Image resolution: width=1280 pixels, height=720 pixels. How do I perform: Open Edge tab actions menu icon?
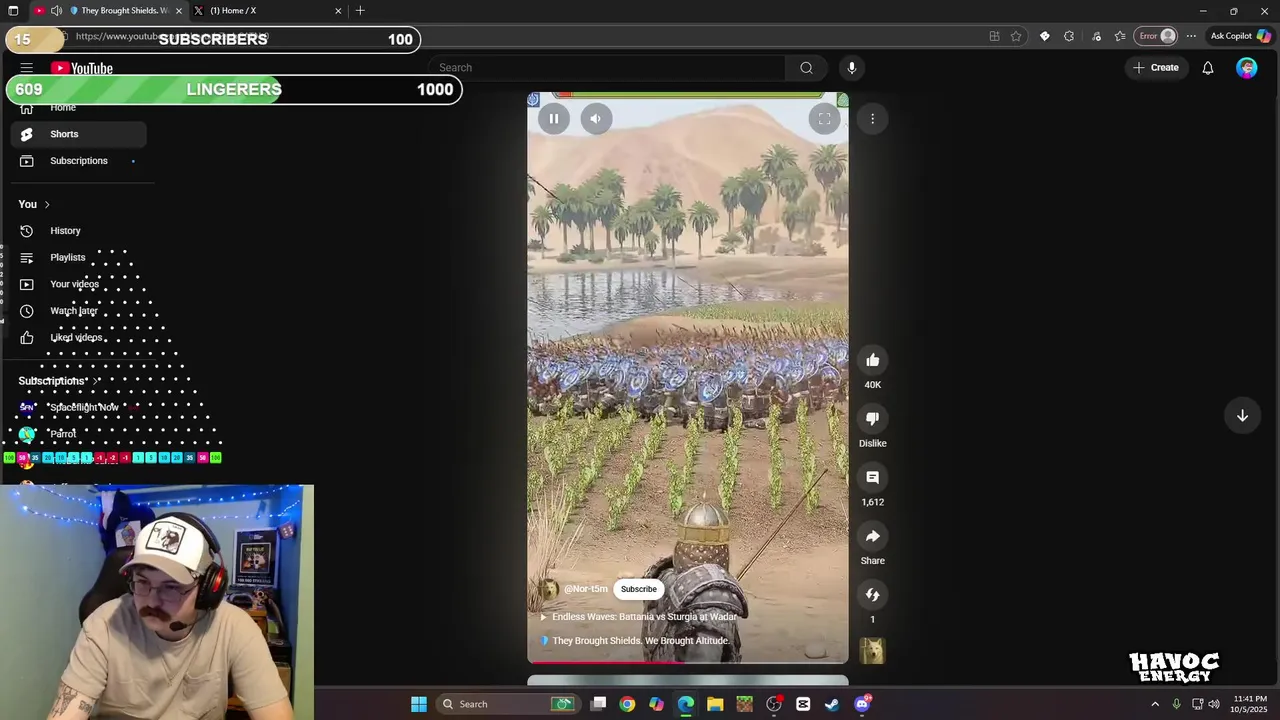tap(13, 11)
